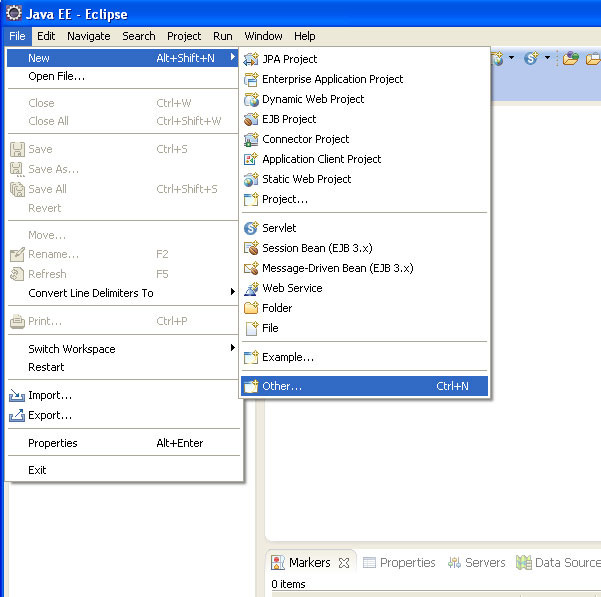Open the Project menu

coord(184,36)
